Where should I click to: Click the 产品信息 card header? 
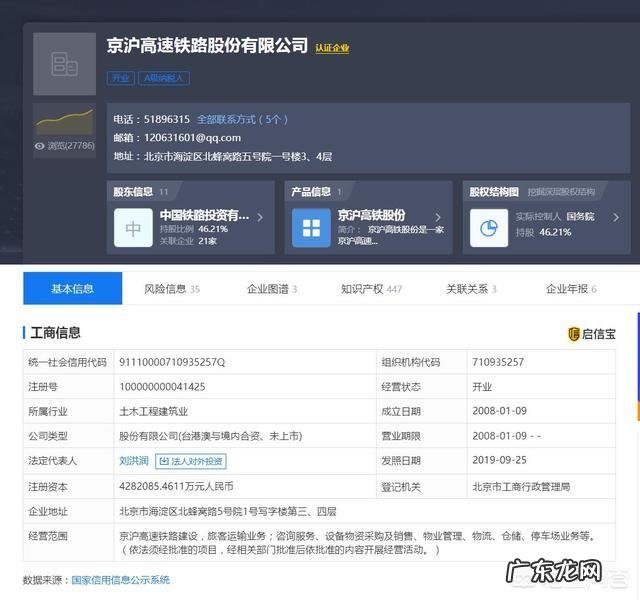(x=316, y=192)
